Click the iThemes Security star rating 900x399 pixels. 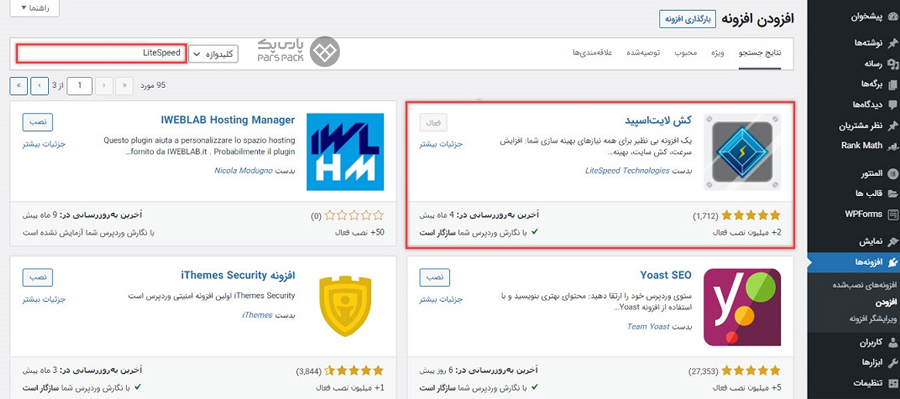354,371
